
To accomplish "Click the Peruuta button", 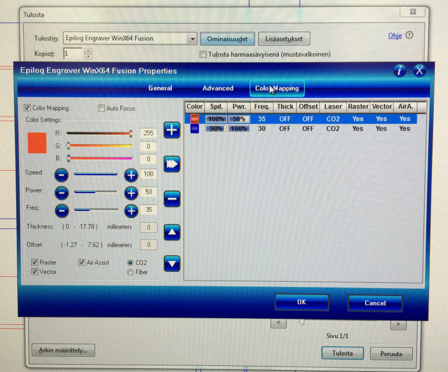I will (x=391, y=354).
